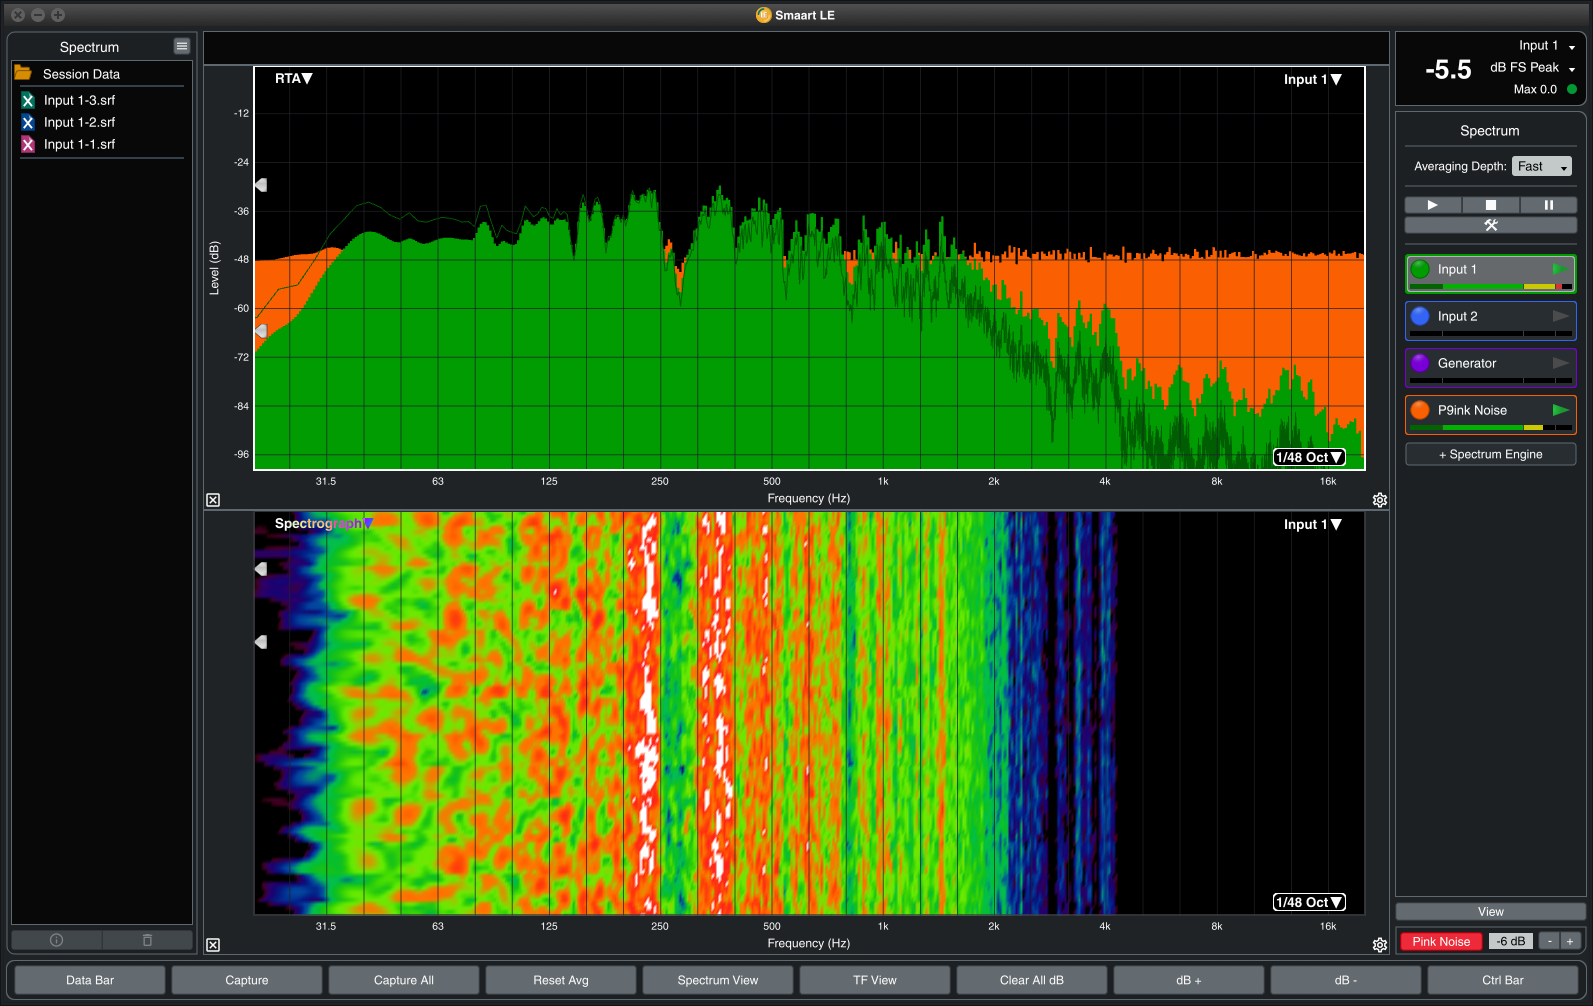Toggle the Input 1-2.srf trace icon
This screenshot has height=1006, width=1593.
click(x=28, y=122)
